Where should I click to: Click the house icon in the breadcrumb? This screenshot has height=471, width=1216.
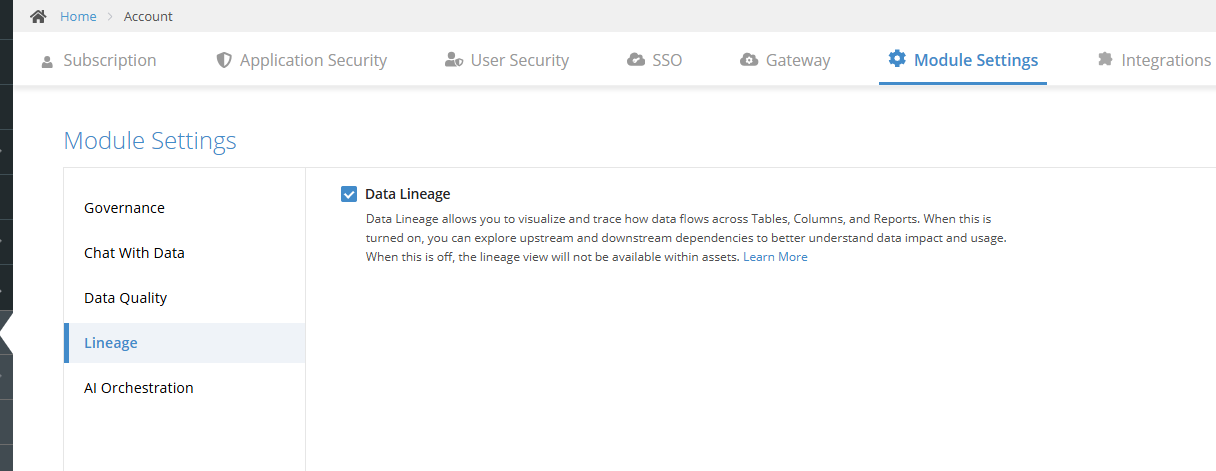(39, 16)
